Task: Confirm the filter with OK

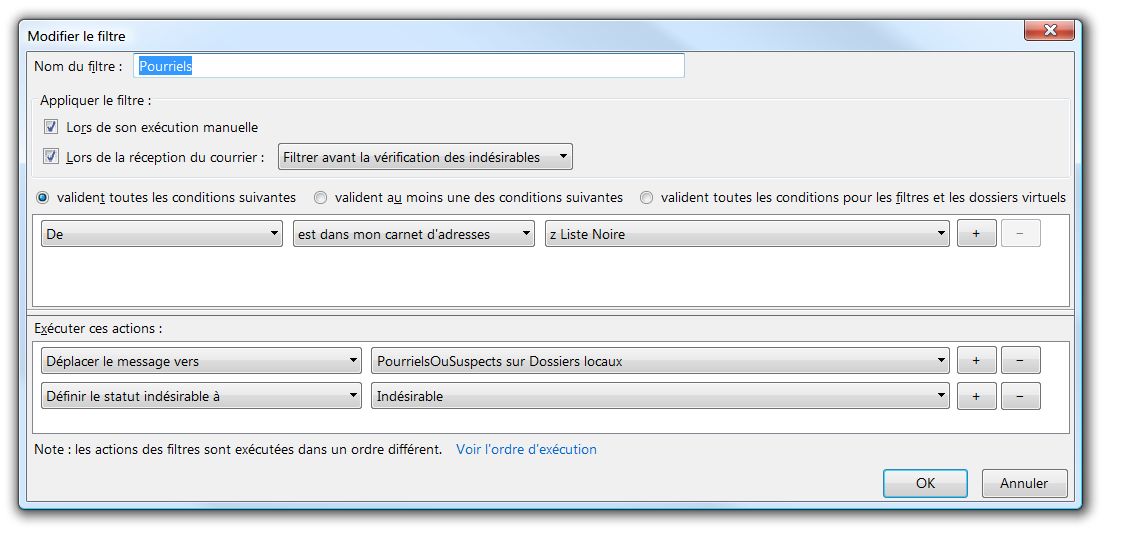Action: tap(925, 483)
